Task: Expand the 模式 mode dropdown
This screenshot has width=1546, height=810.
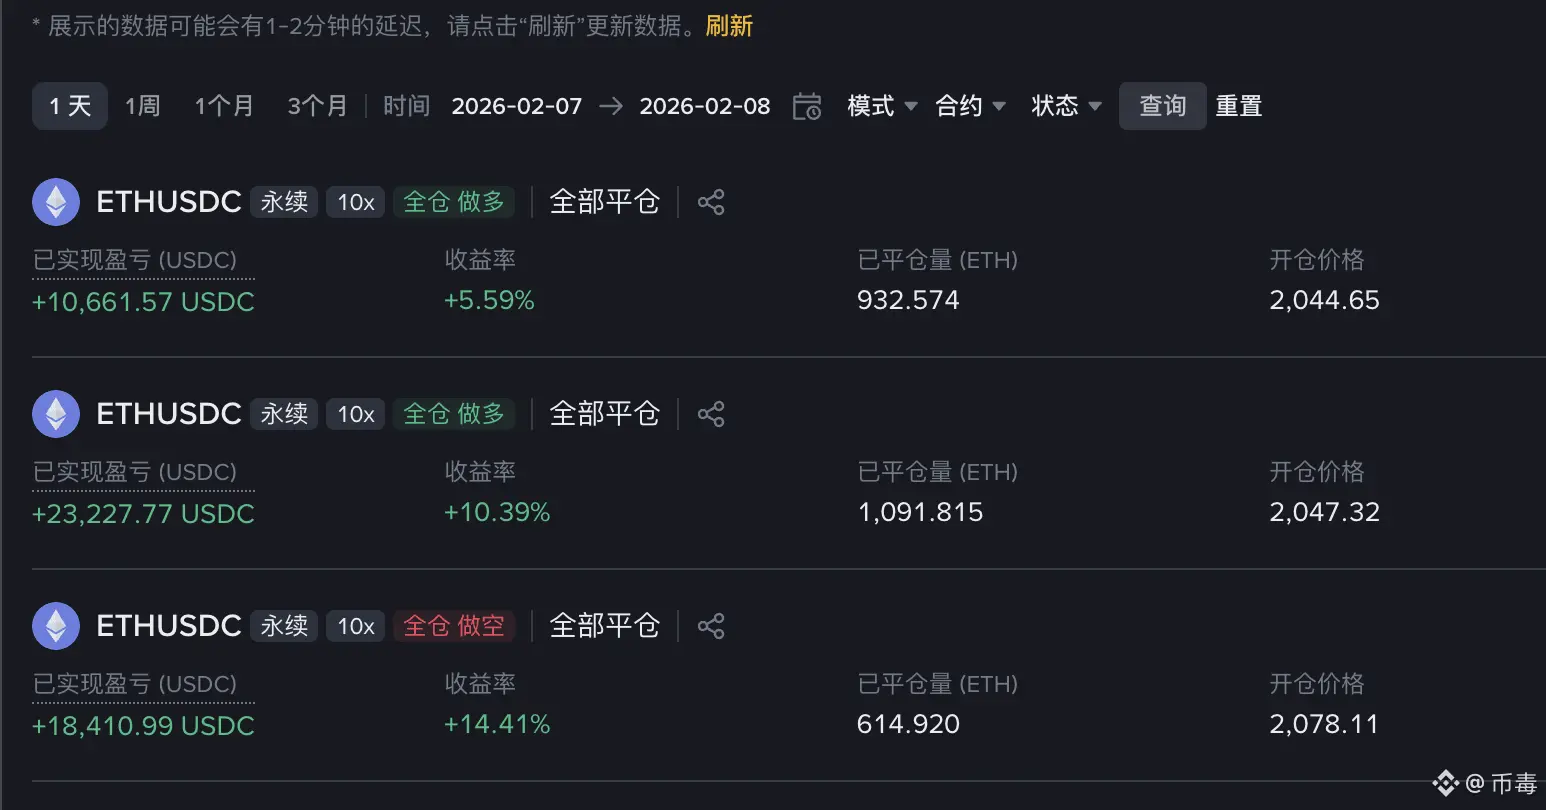Action: coord(882,106)
